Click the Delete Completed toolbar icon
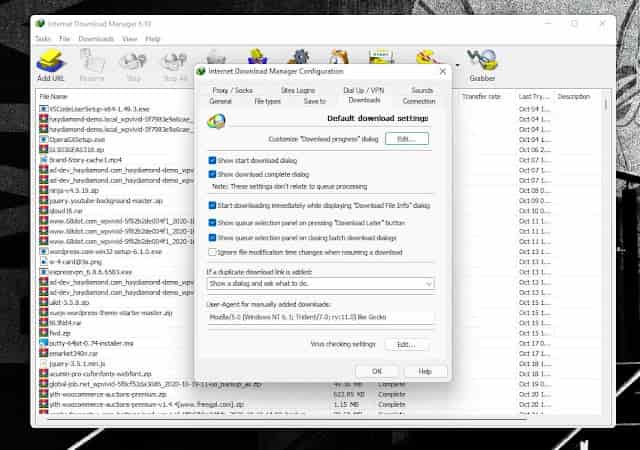This screenshot has width=640, height=450. pos(258,56)
